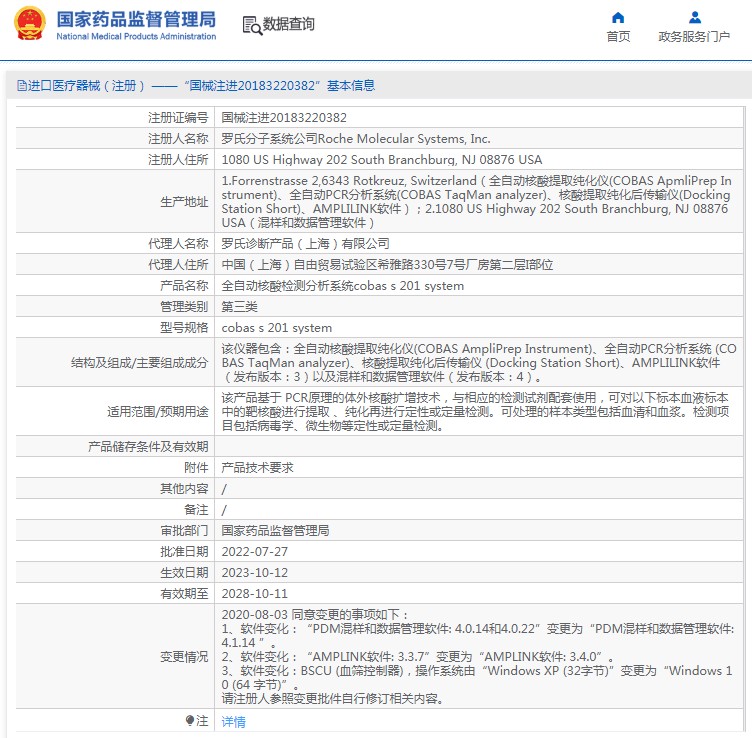Open 政务服务门户 person icon
The height and width of the screenshot is (738, 752).
(694, 18)
